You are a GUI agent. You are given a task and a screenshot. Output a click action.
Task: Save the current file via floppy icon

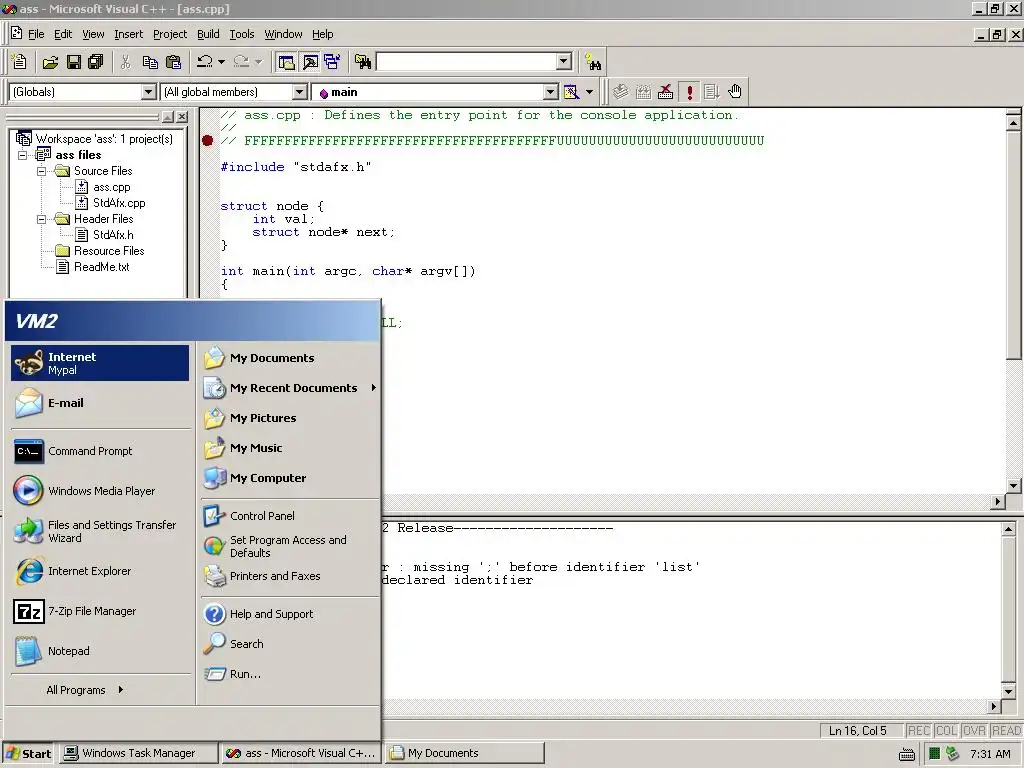74,62
